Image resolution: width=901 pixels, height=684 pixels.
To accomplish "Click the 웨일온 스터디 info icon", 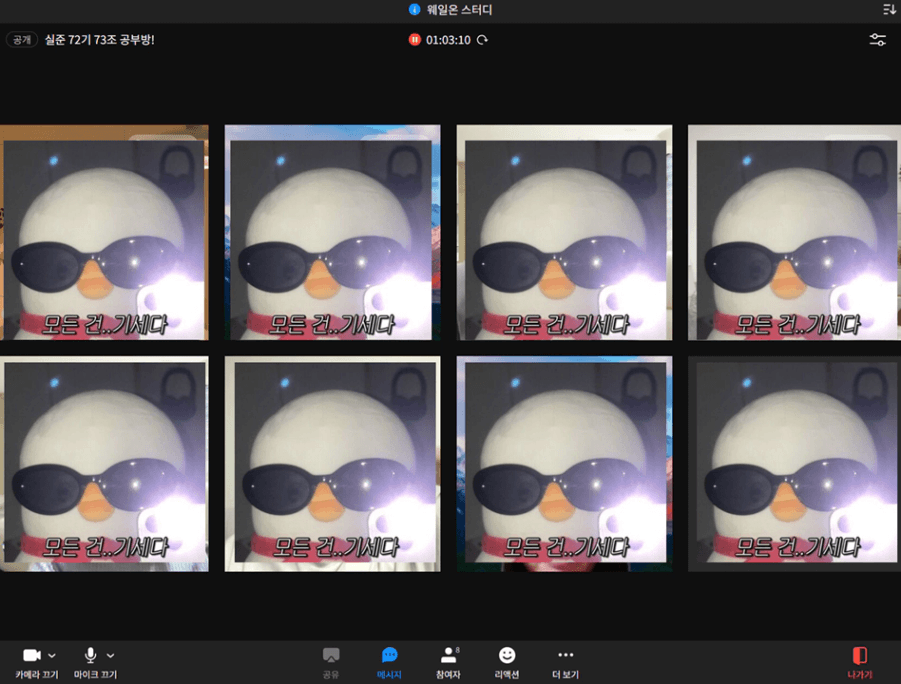I will 414,9.
